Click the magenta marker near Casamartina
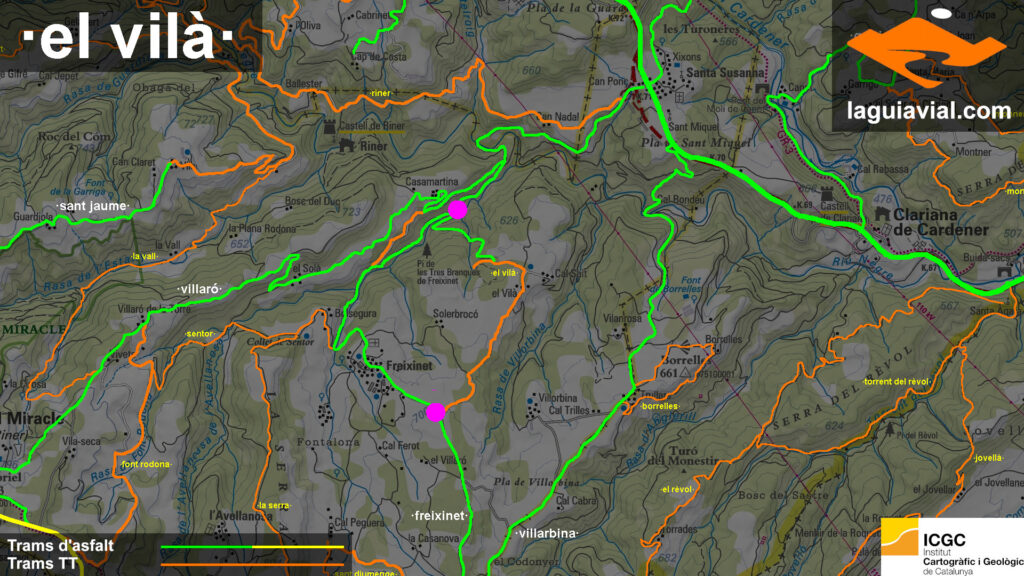This screenshot has height=576, width=1024. [458, 210]
